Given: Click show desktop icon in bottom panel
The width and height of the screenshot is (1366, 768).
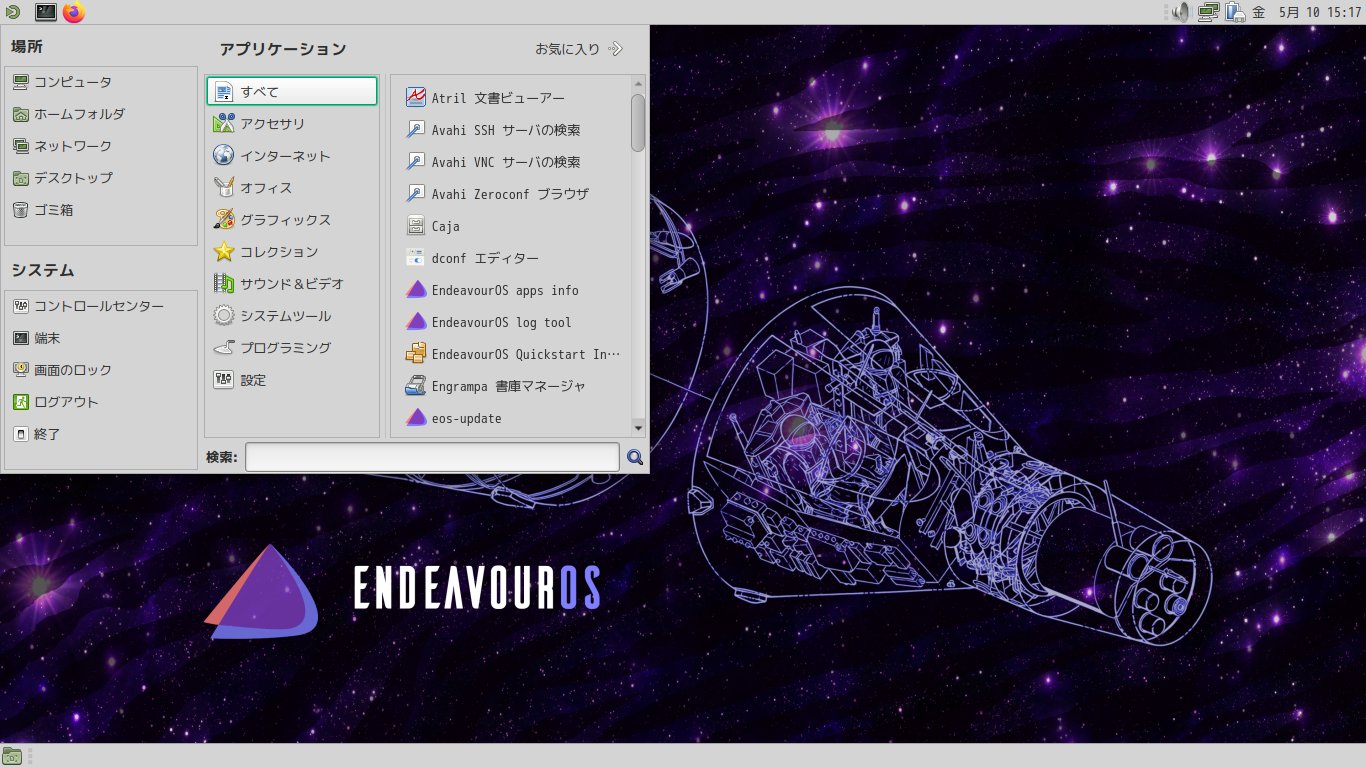Looking at the screenshot, I should click(13, 756).
